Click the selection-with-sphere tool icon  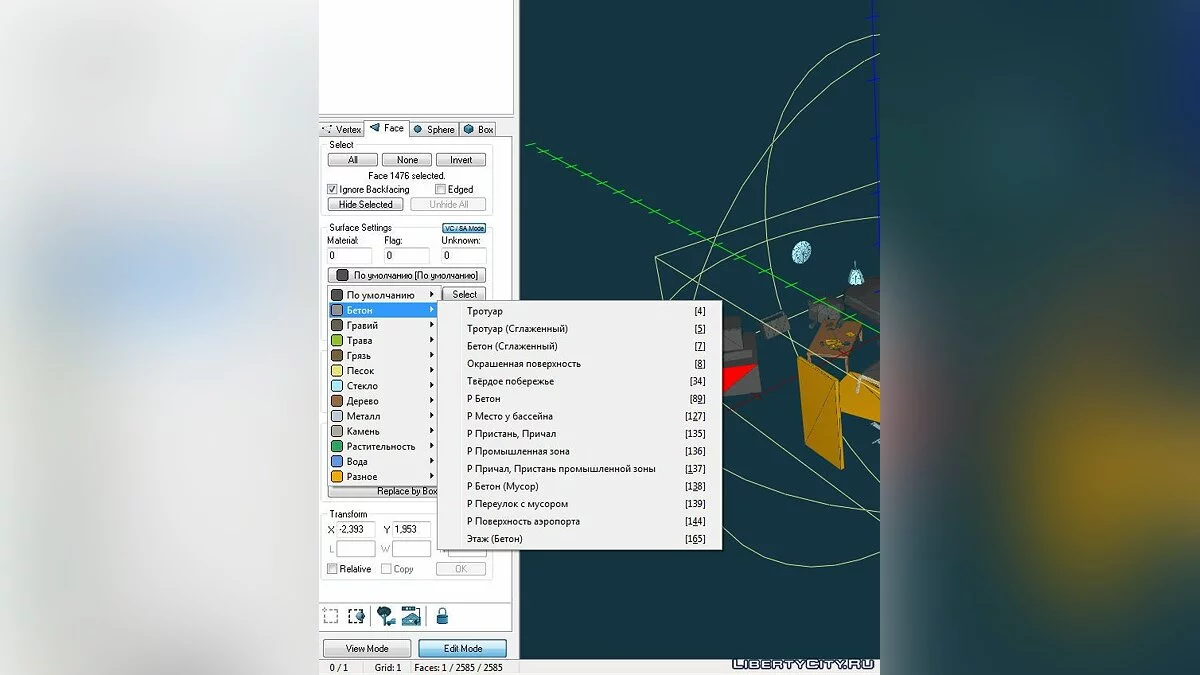[356, 616]
